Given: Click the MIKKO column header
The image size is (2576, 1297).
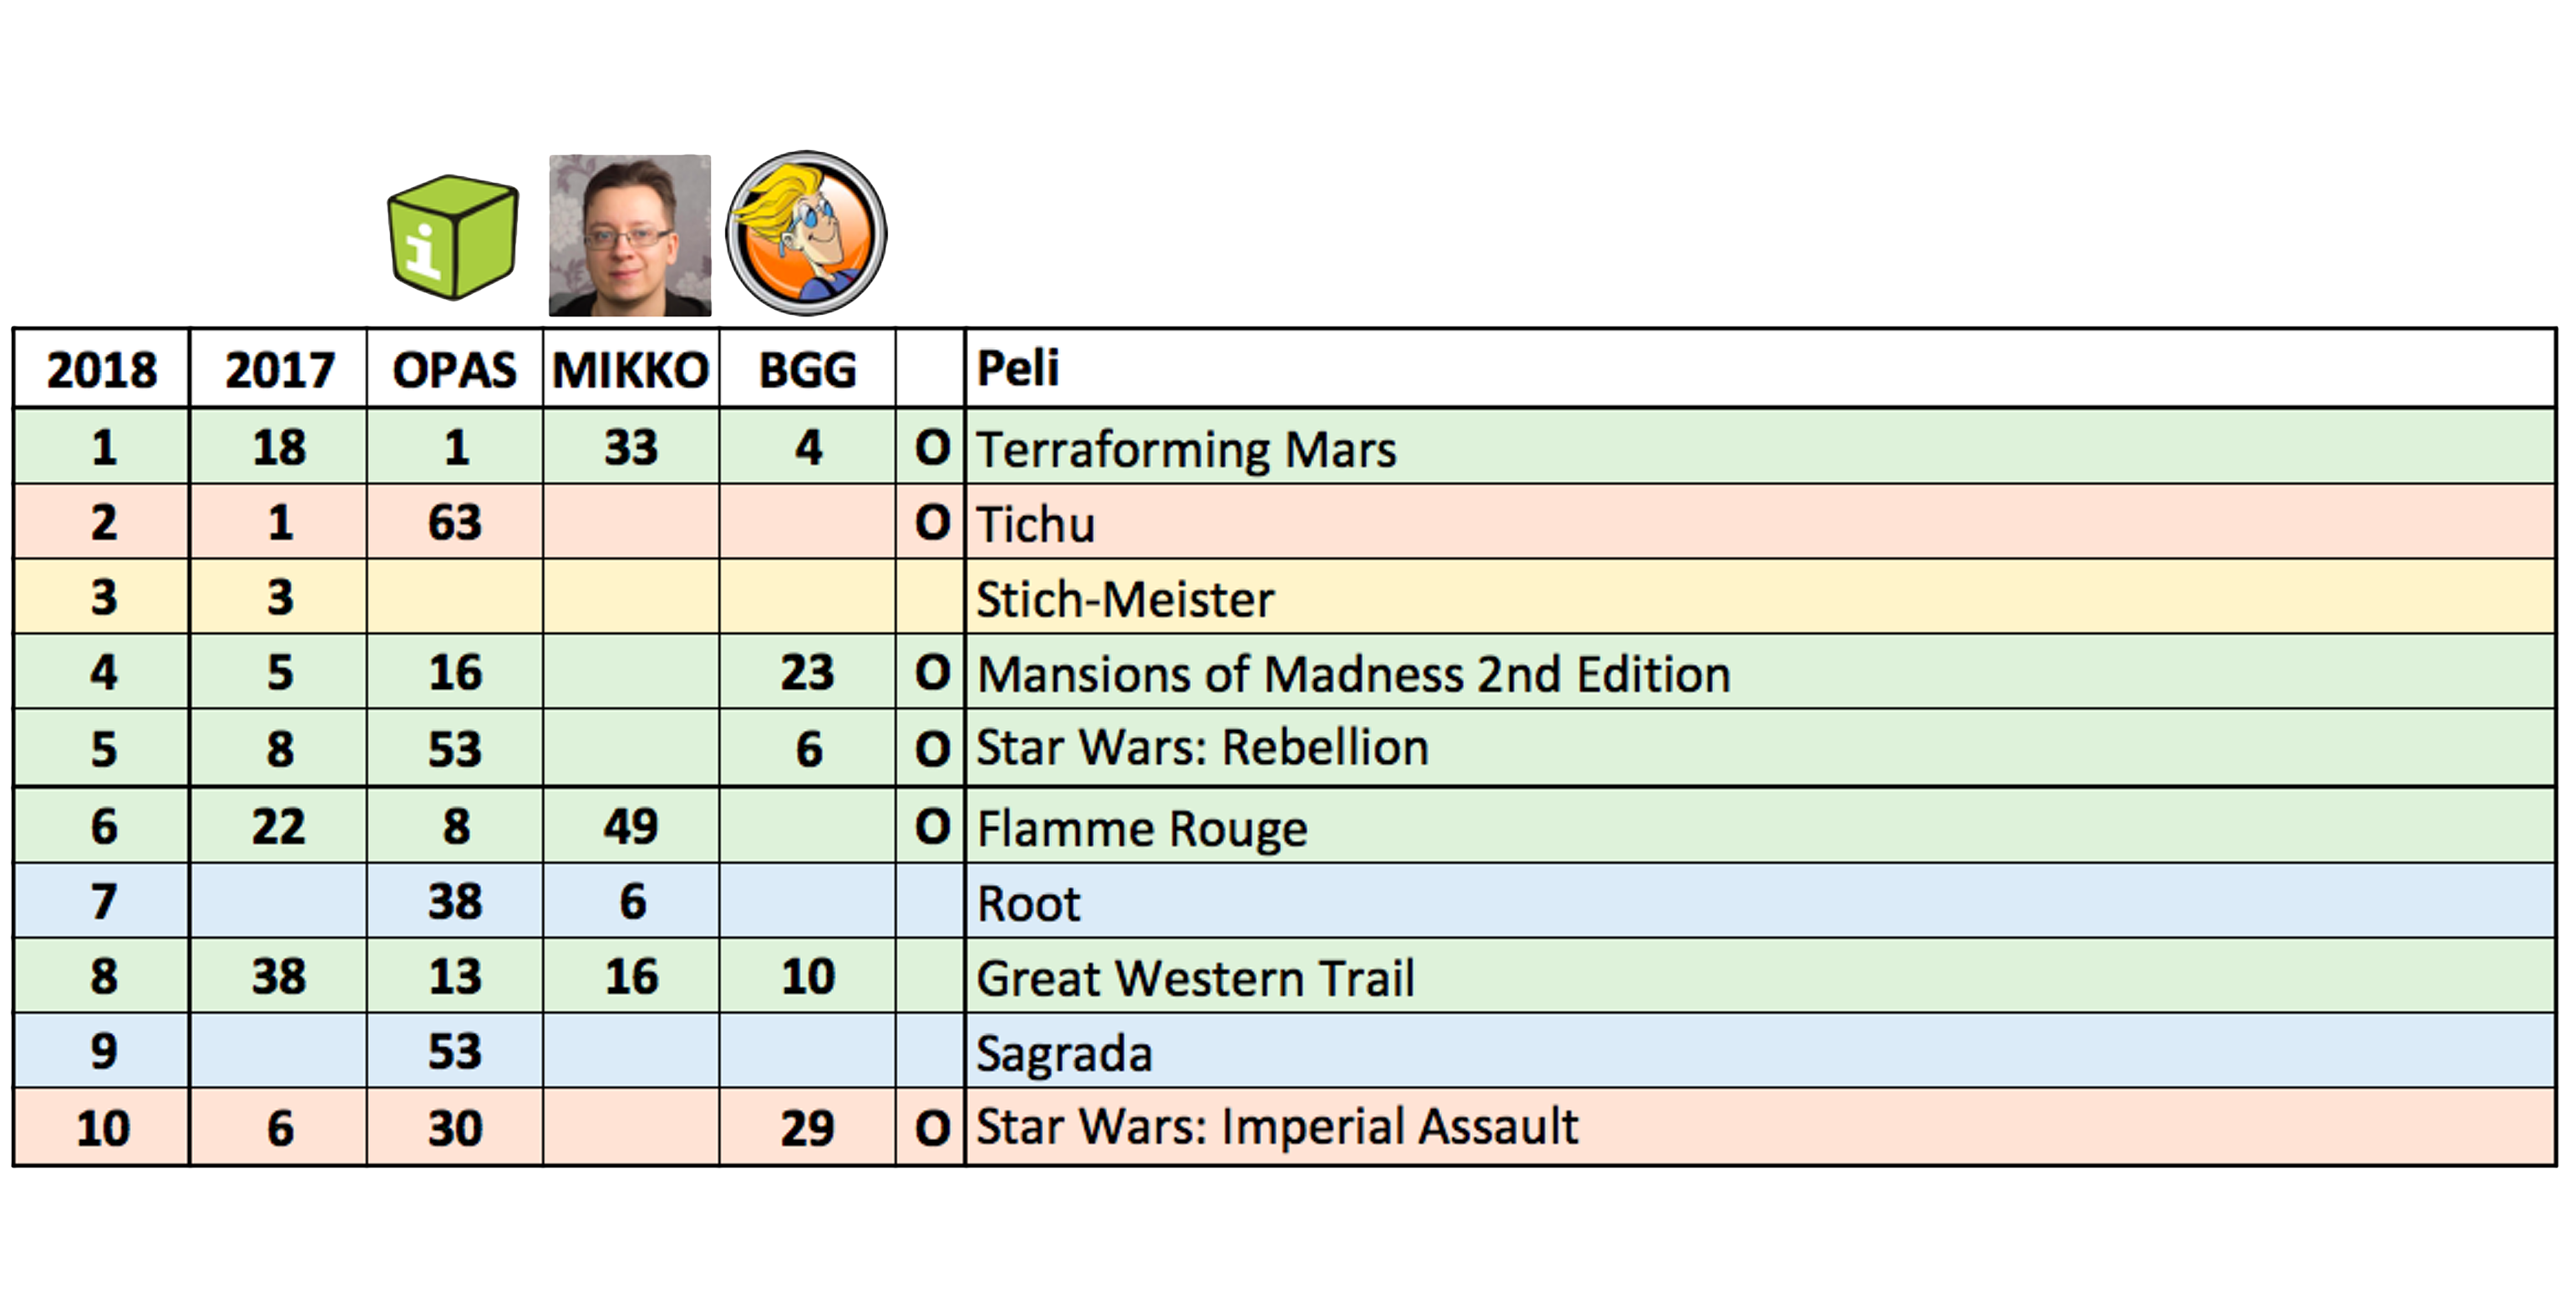Looking at the screenshot, I should [631, 369].
